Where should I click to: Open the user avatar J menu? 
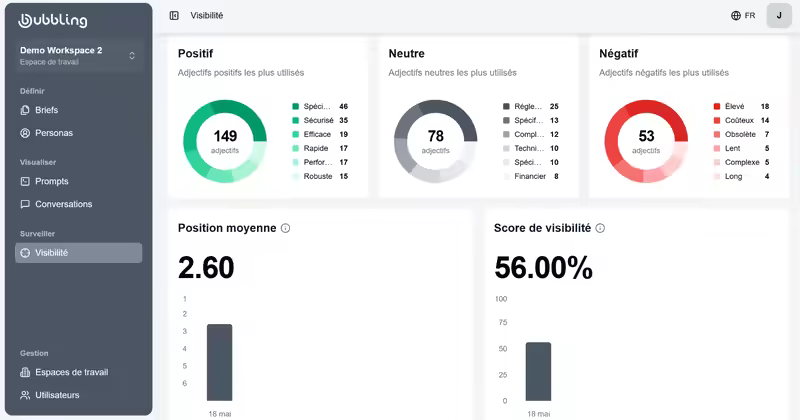779,15
